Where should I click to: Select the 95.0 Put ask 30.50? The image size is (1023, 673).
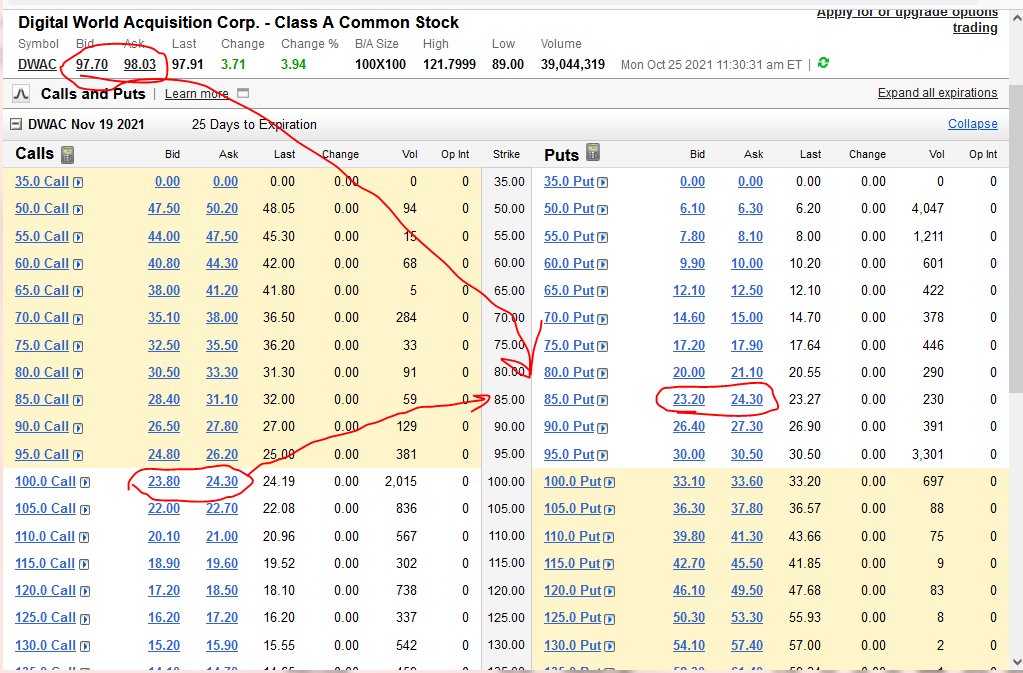(747, 454)
